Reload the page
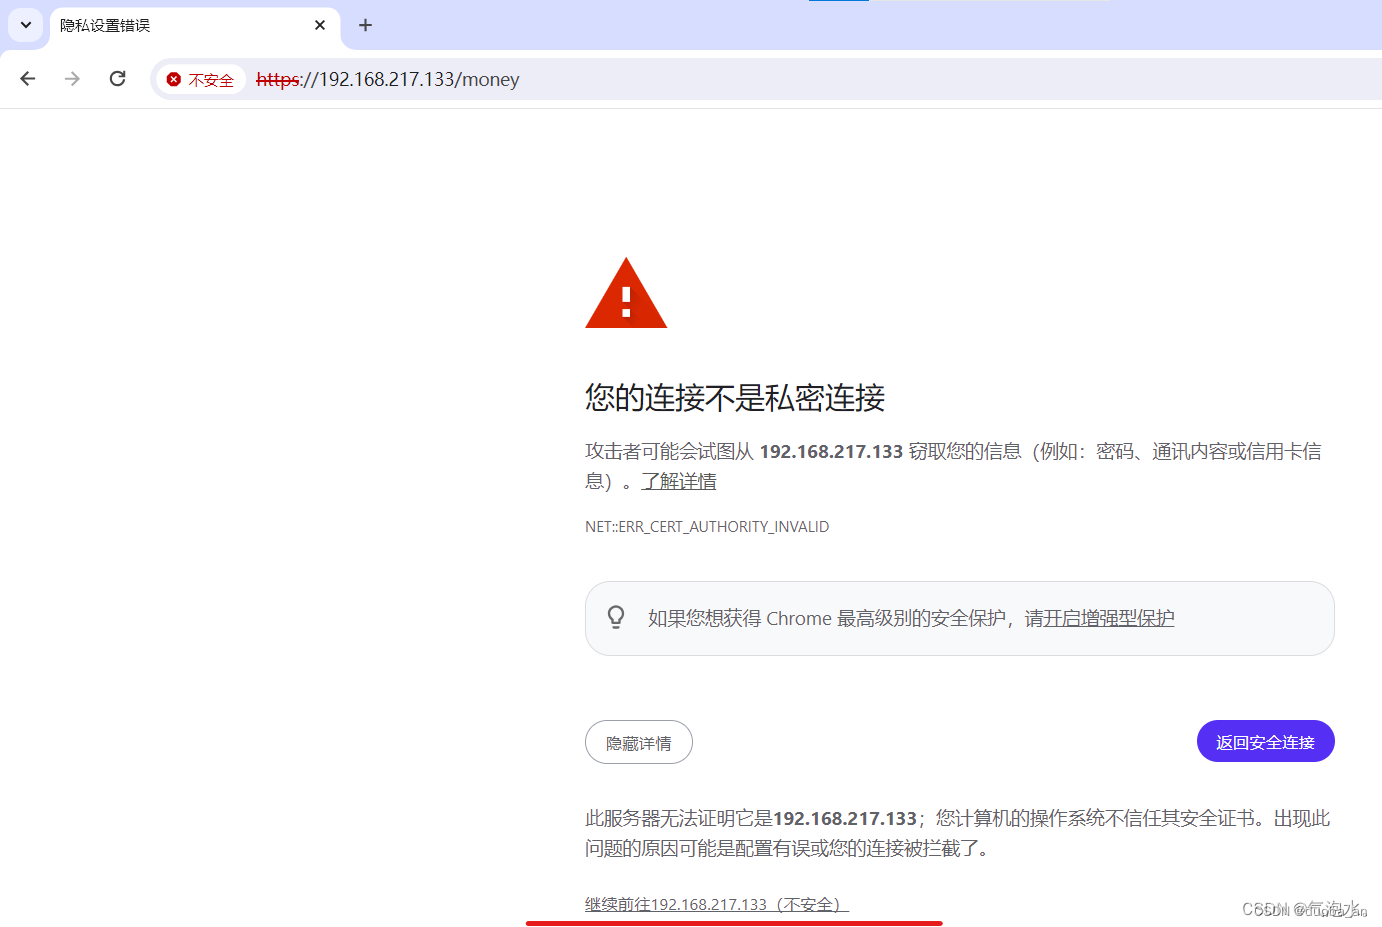Image resolution: width=1382 pixels, height=927 pixels. [117, 79]
